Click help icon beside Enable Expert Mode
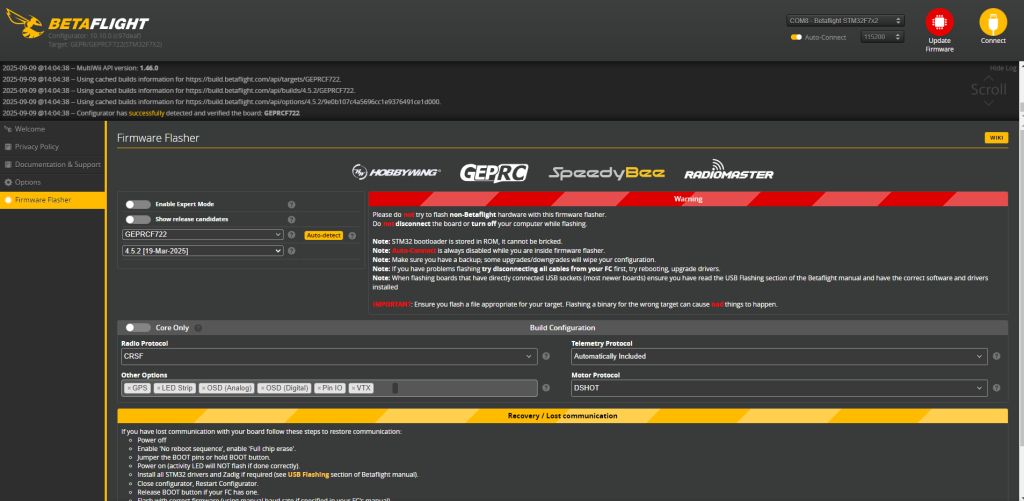The width and height of the screenshot is (1024, 501). 291,204
